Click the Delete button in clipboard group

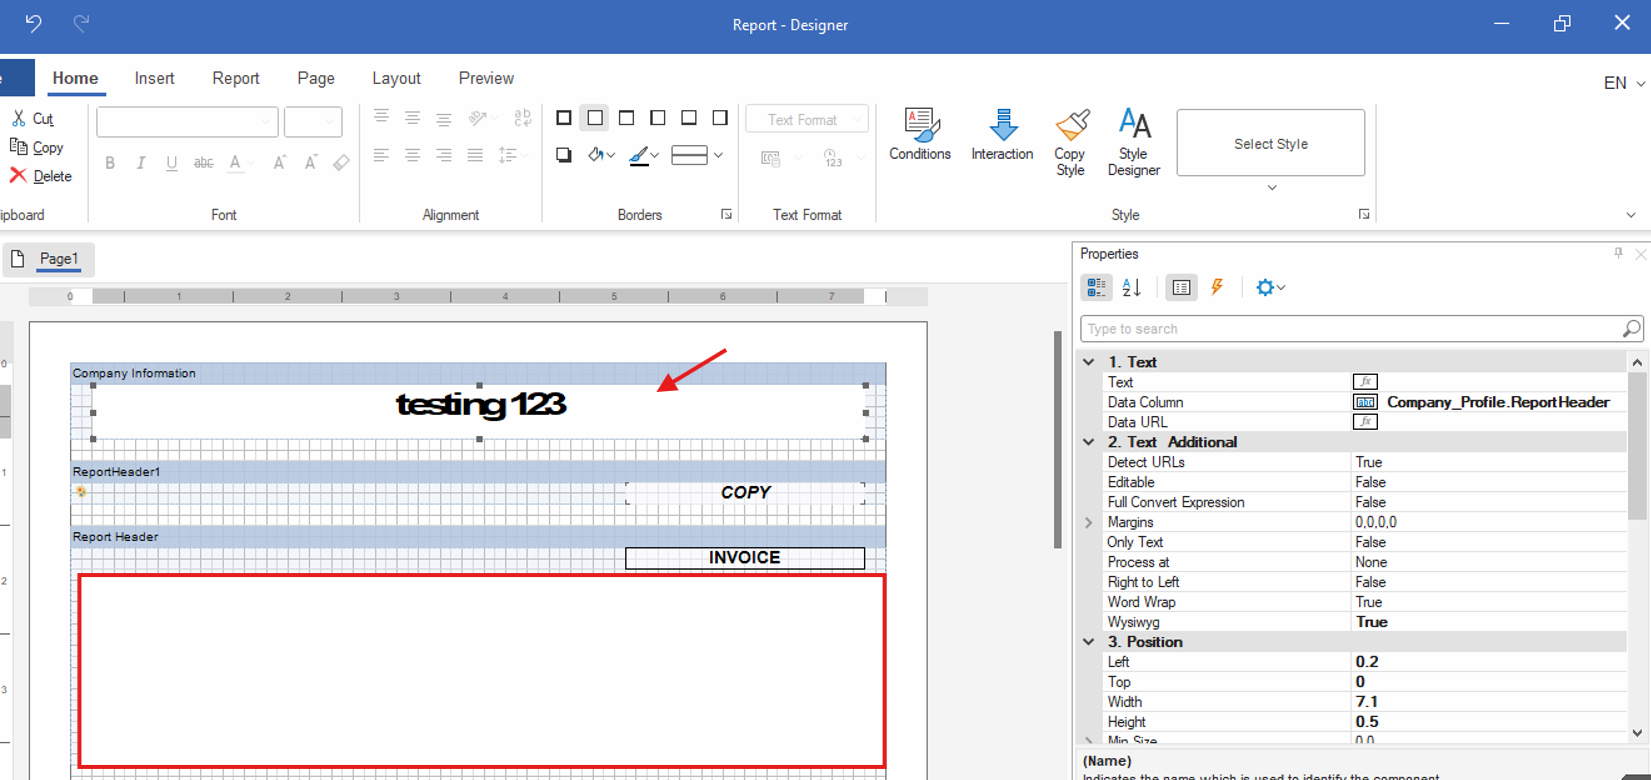pos(41,176)
